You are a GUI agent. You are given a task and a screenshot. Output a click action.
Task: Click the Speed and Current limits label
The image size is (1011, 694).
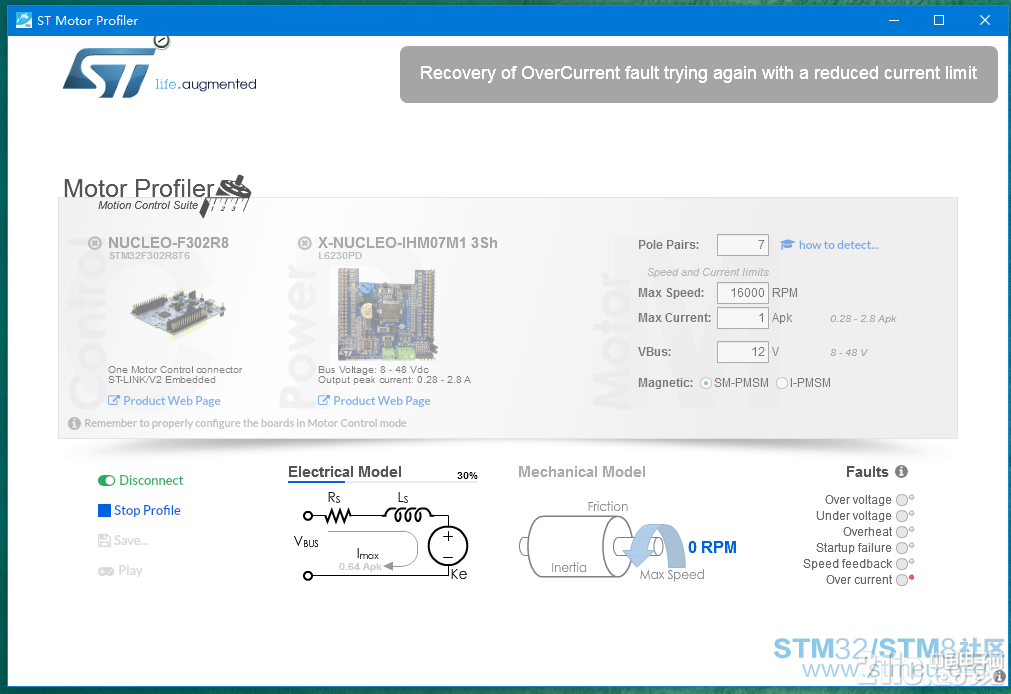click(x=708, y=272)
